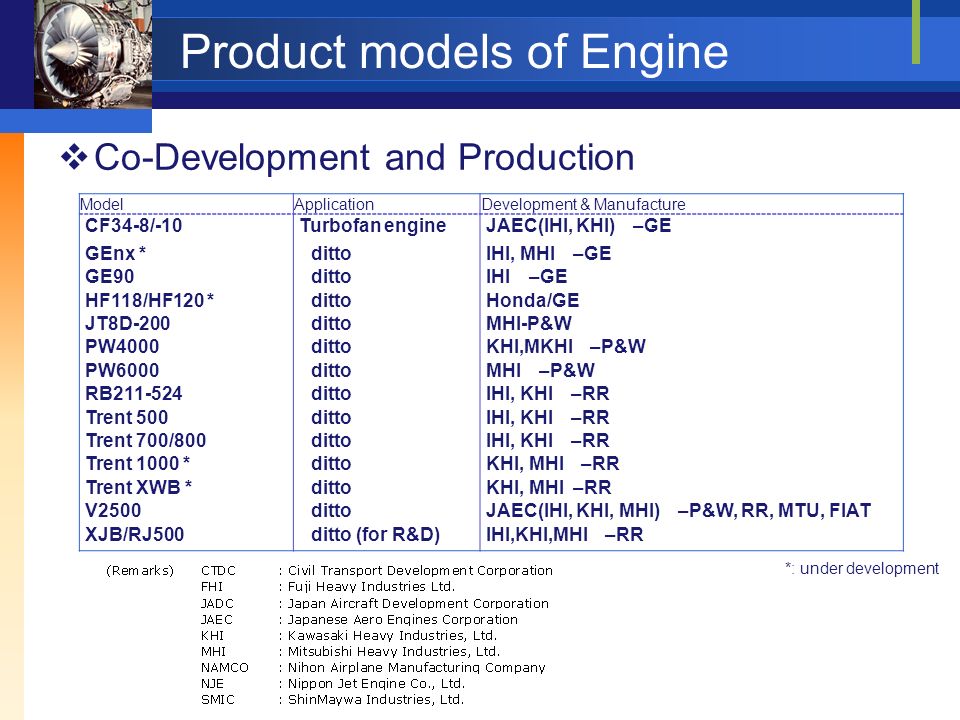Click the '*: under development' footnote
960x720 pixels.
pos(862,569)
